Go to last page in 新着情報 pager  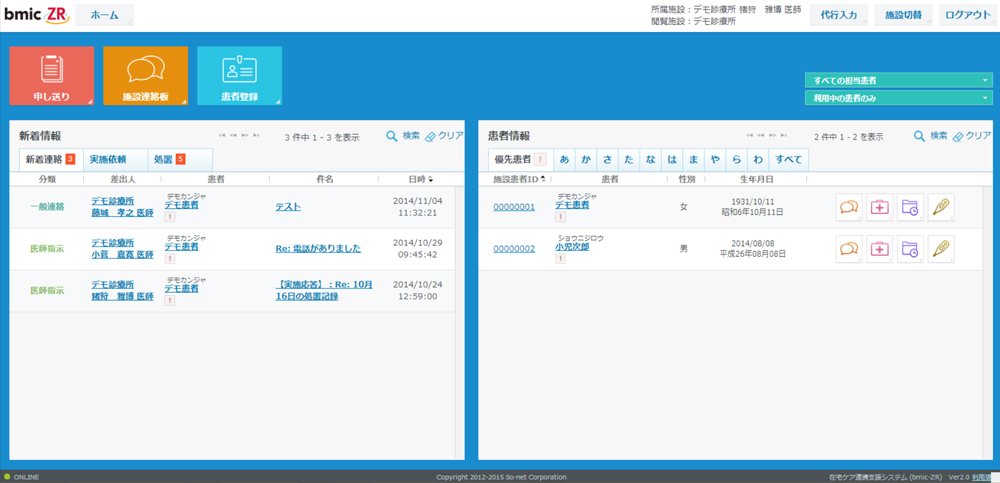(256, 135)
